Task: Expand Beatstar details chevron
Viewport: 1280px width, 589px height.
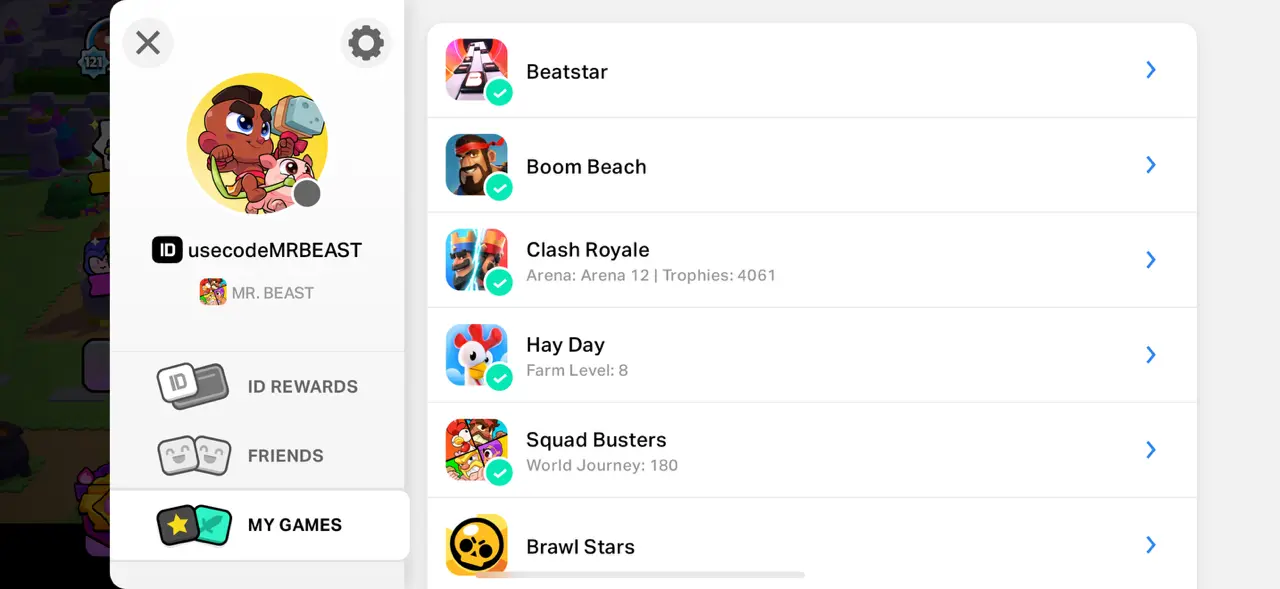Action: [x=1151, y=70]
